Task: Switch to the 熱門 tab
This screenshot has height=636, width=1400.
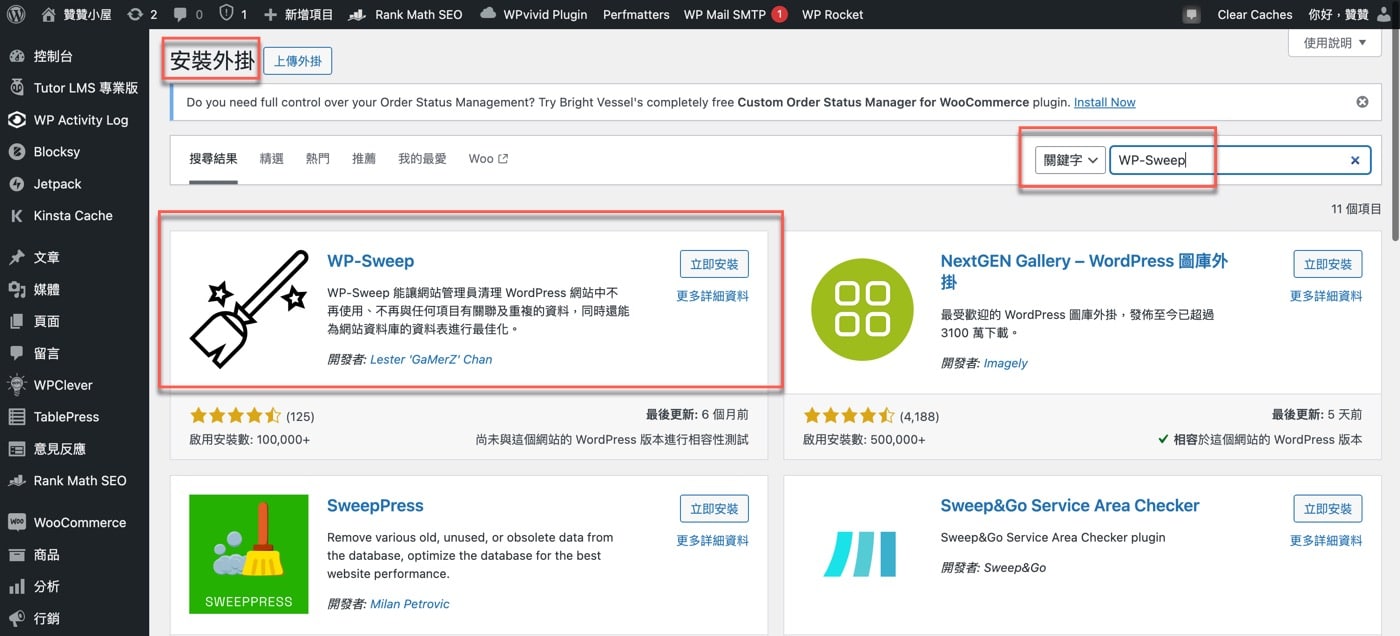Action: (x=318, y=159)
